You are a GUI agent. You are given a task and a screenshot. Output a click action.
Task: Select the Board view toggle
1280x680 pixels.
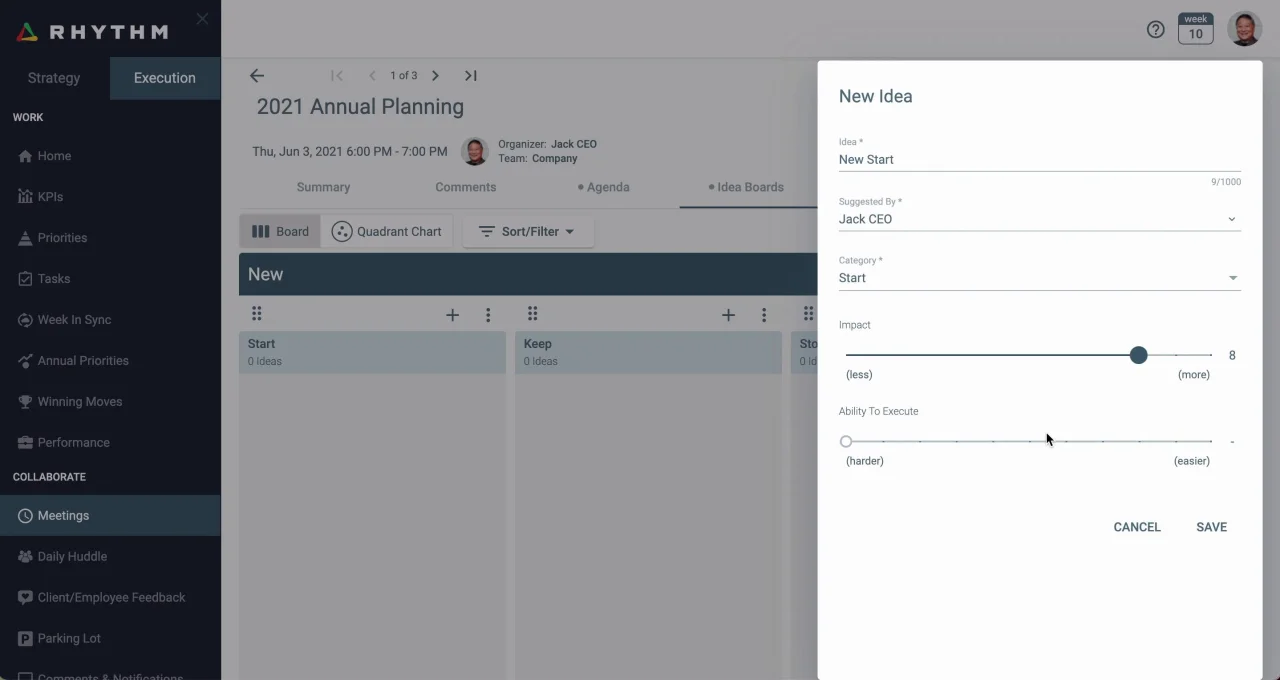280,231
